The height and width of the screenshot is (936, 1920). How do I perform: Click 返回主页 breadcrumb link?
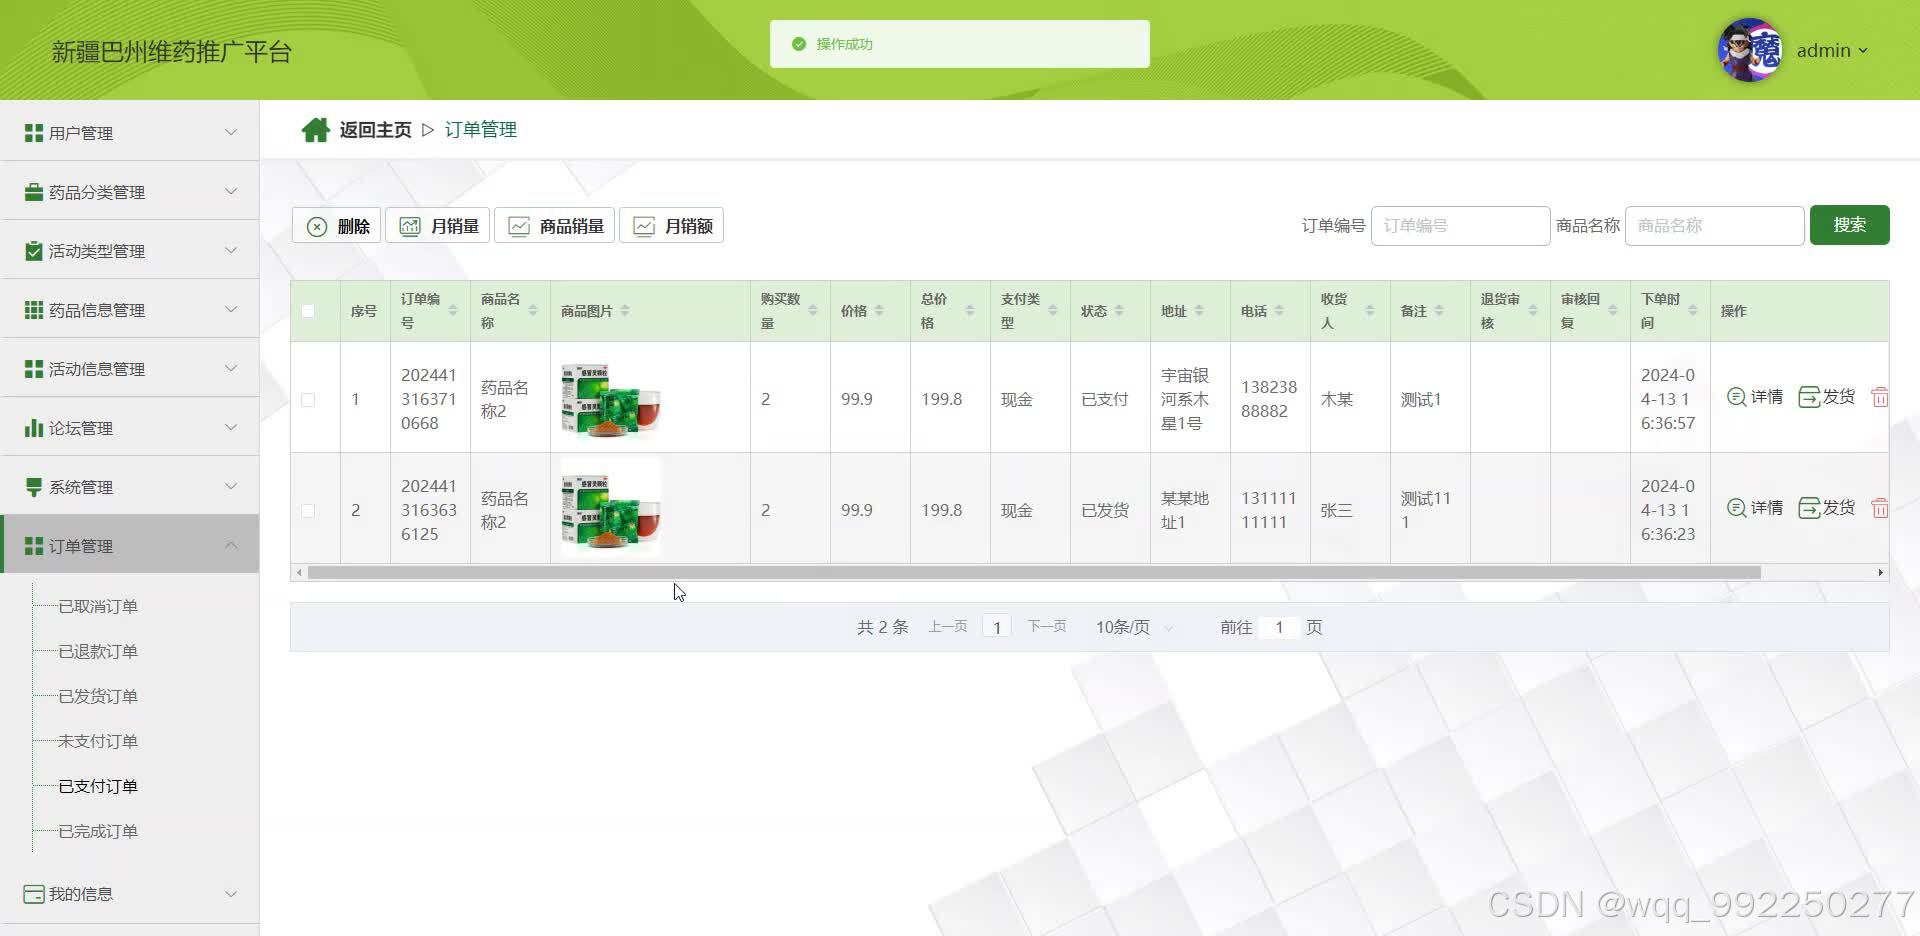pyautogui.click(x=375, y=130)
